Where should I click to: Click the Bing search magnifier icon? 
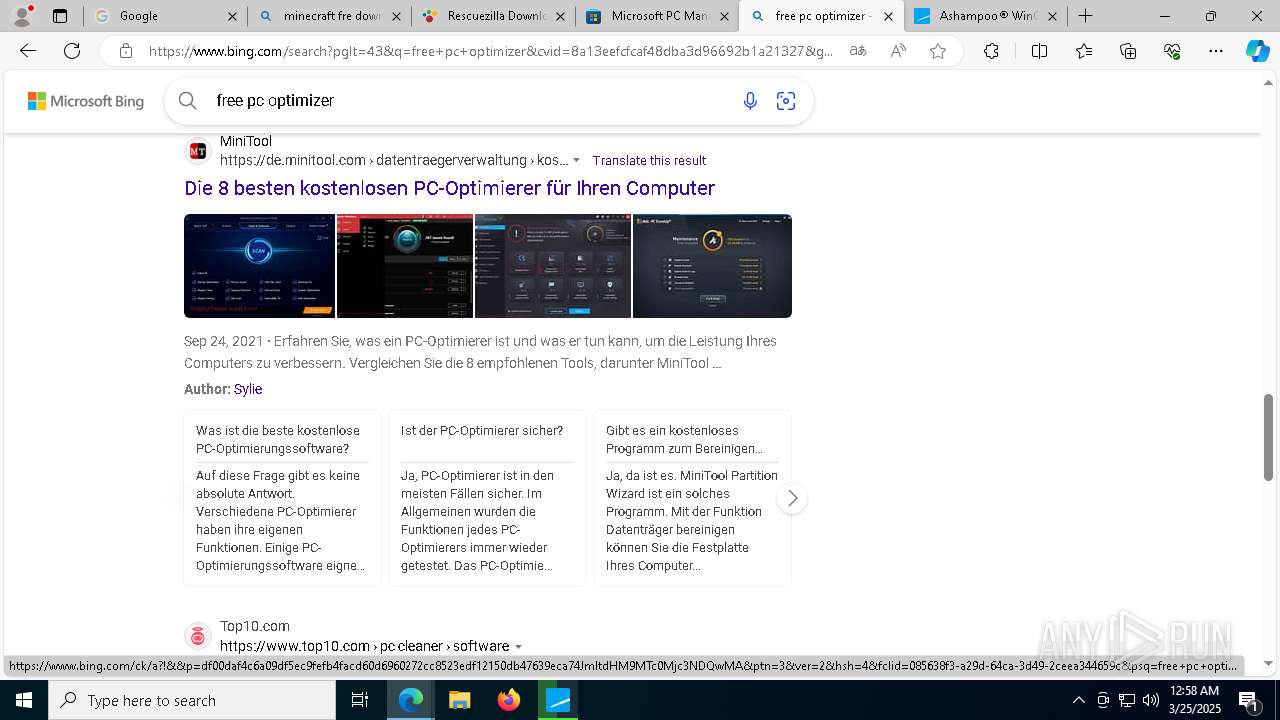[187, 100]
